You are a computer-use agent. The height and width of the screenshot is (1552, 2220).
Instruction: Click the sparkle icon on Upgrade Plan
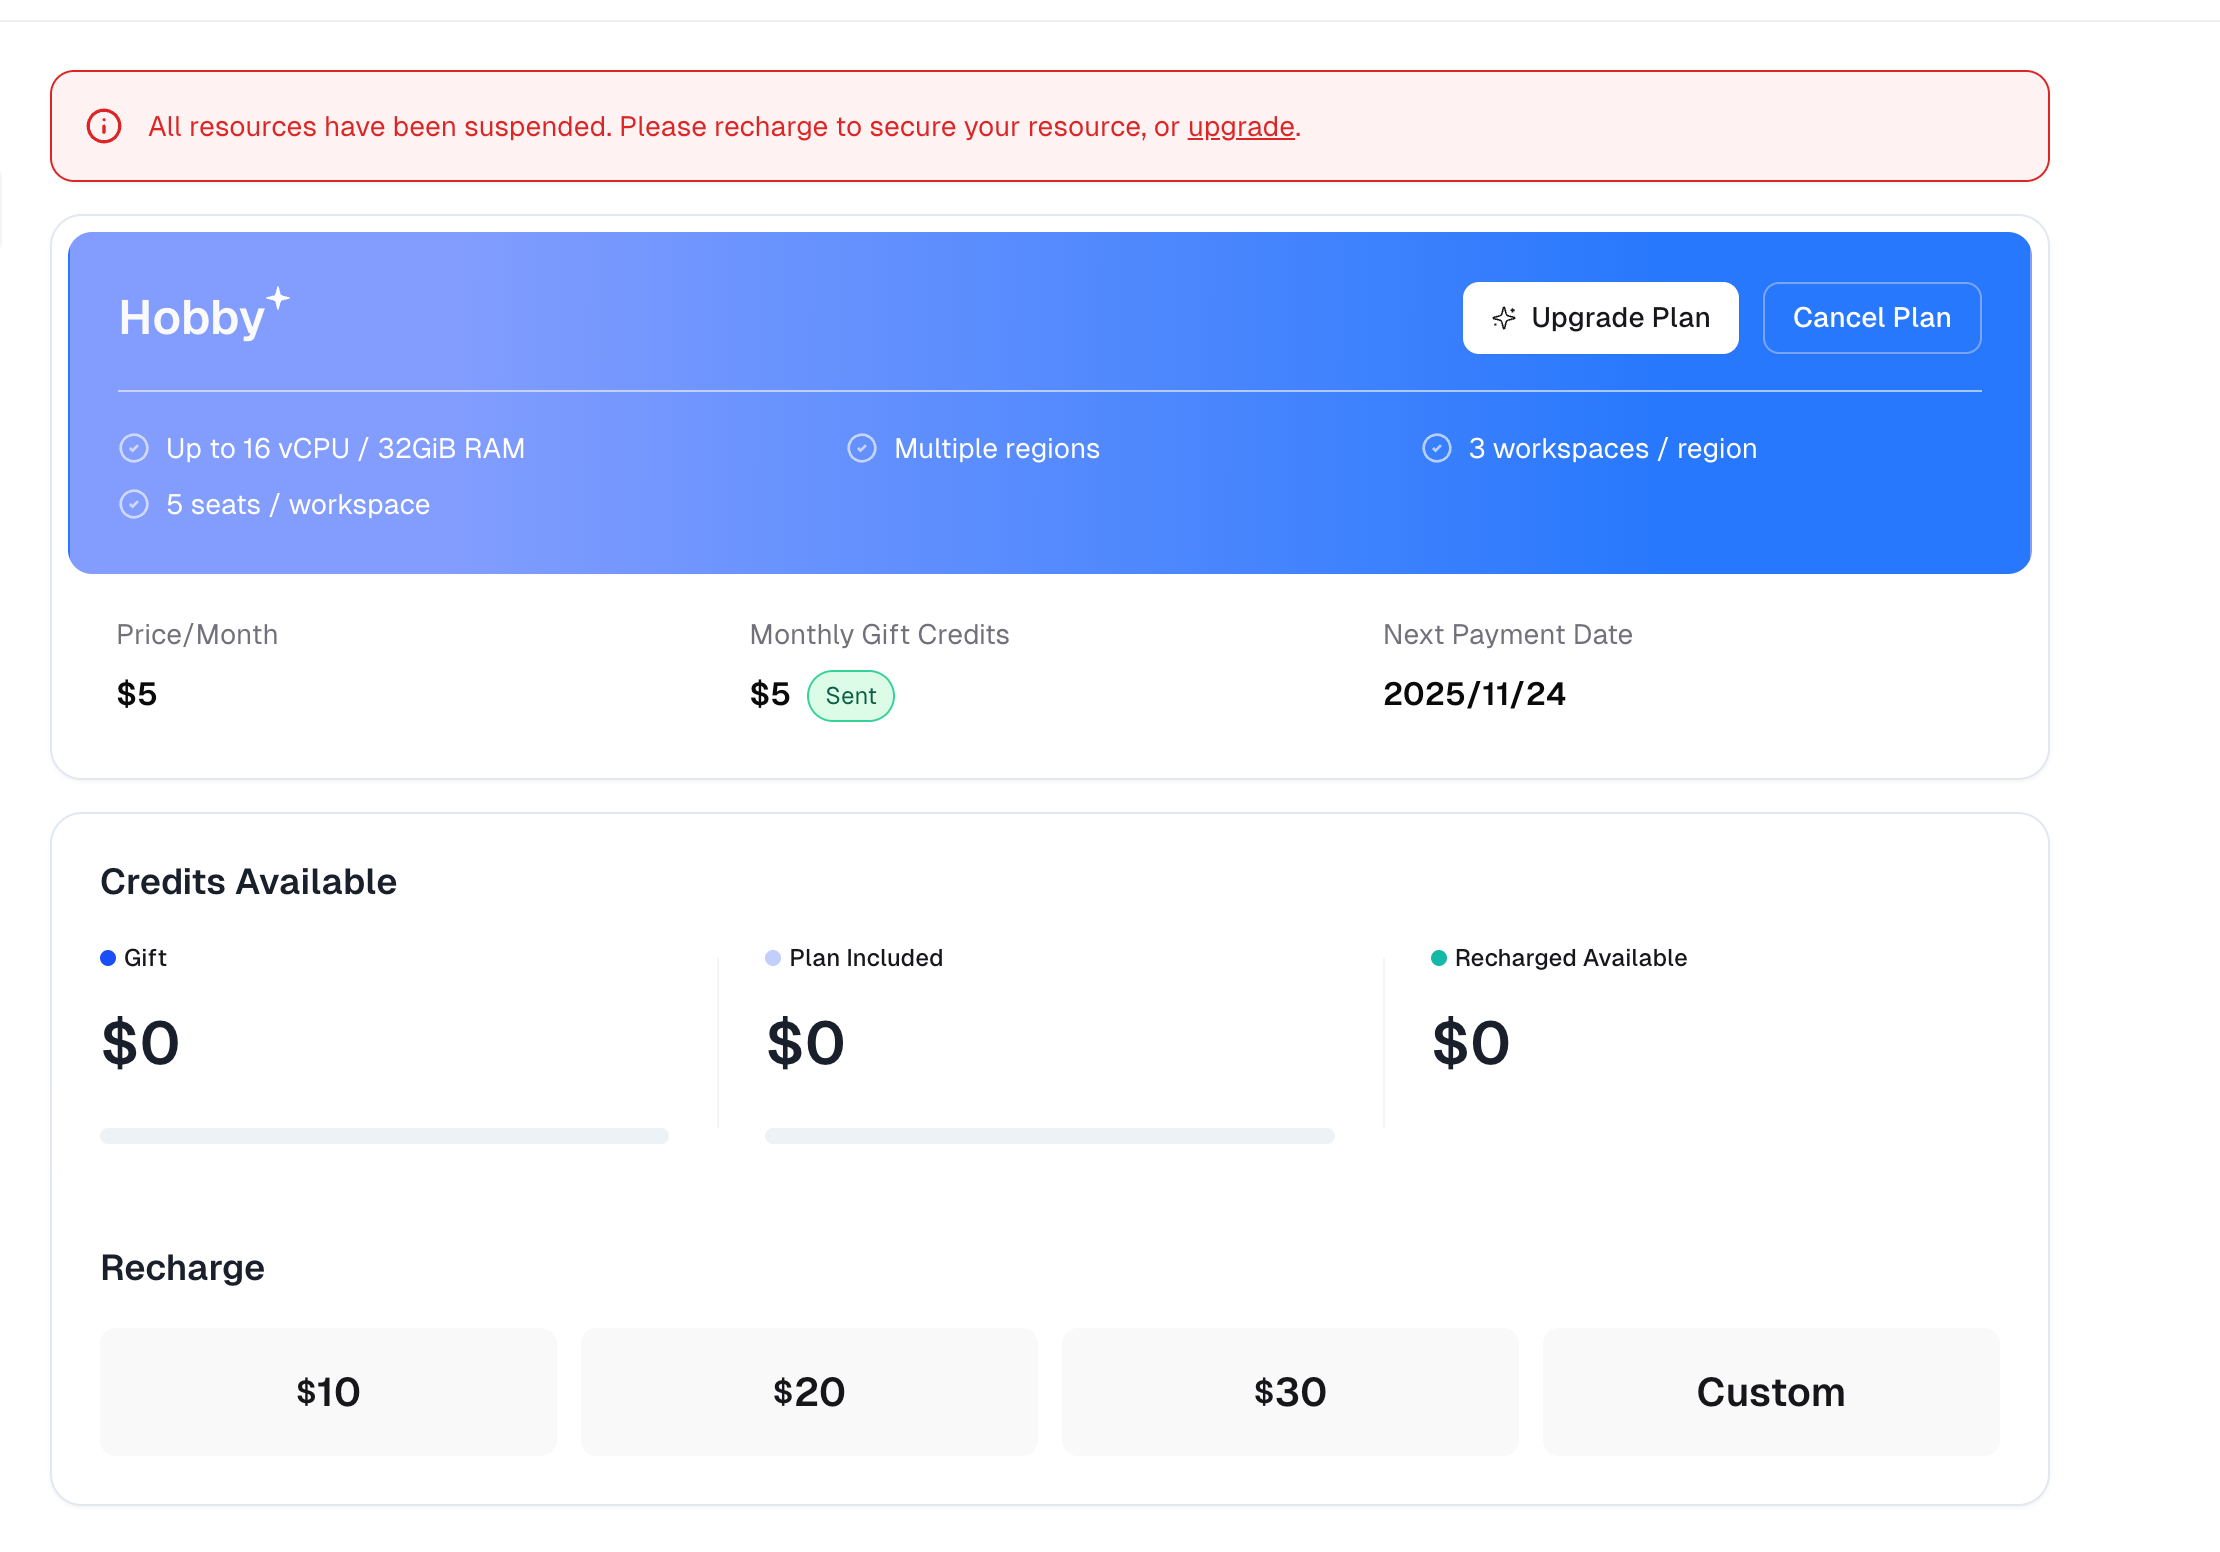[1504, 318]
